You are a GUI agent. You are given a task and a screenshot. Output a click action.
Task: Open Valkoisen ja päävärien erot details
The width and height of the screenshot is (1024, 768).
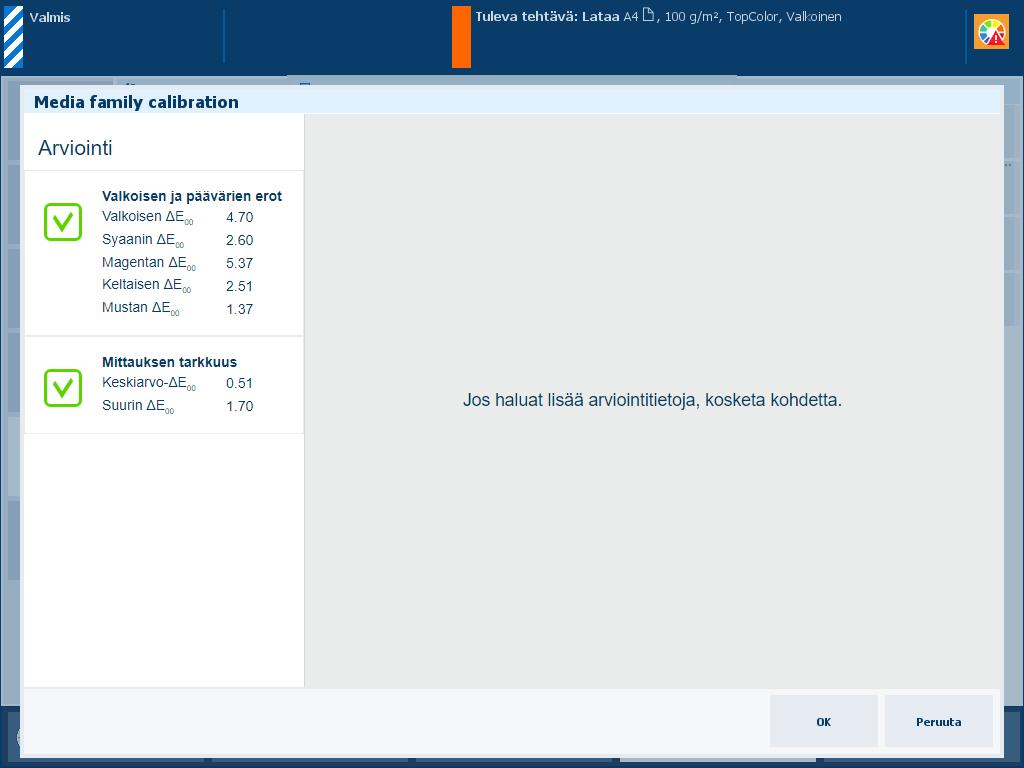191,196
